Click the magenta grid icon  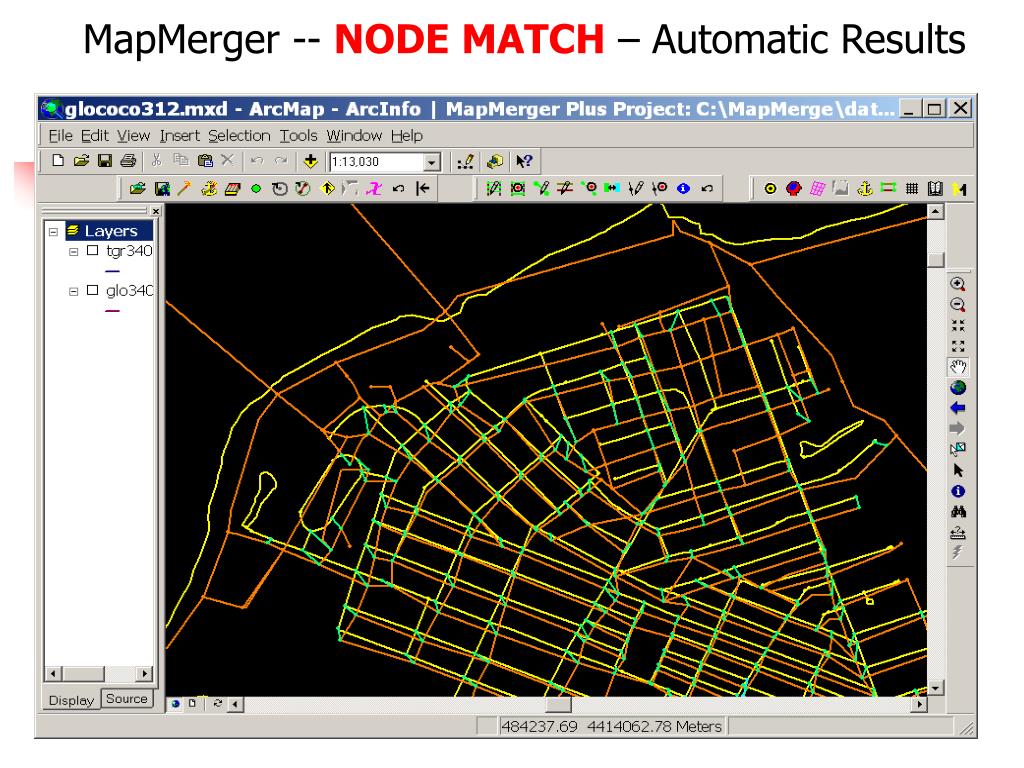click(817, 189)
